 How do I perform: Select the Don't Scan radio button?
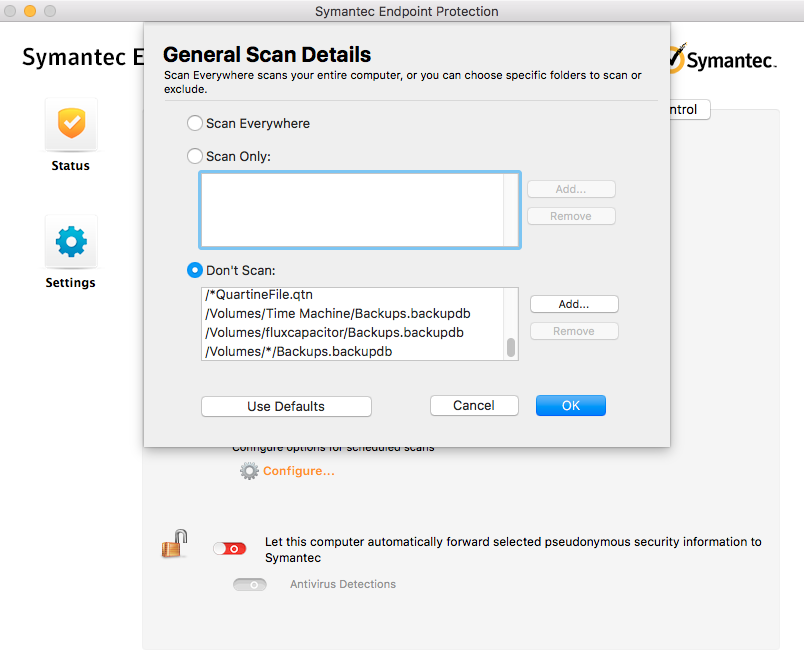(194, 270)
